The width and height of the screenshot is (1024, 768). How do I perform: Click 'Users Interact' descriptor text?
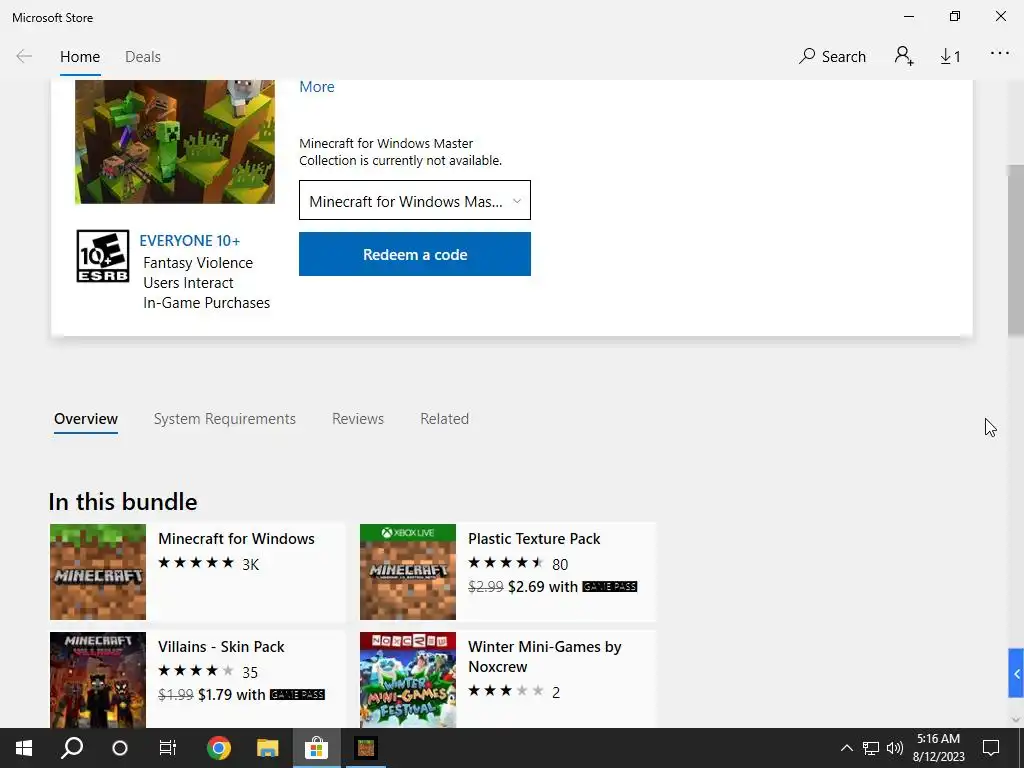point(188,283)
